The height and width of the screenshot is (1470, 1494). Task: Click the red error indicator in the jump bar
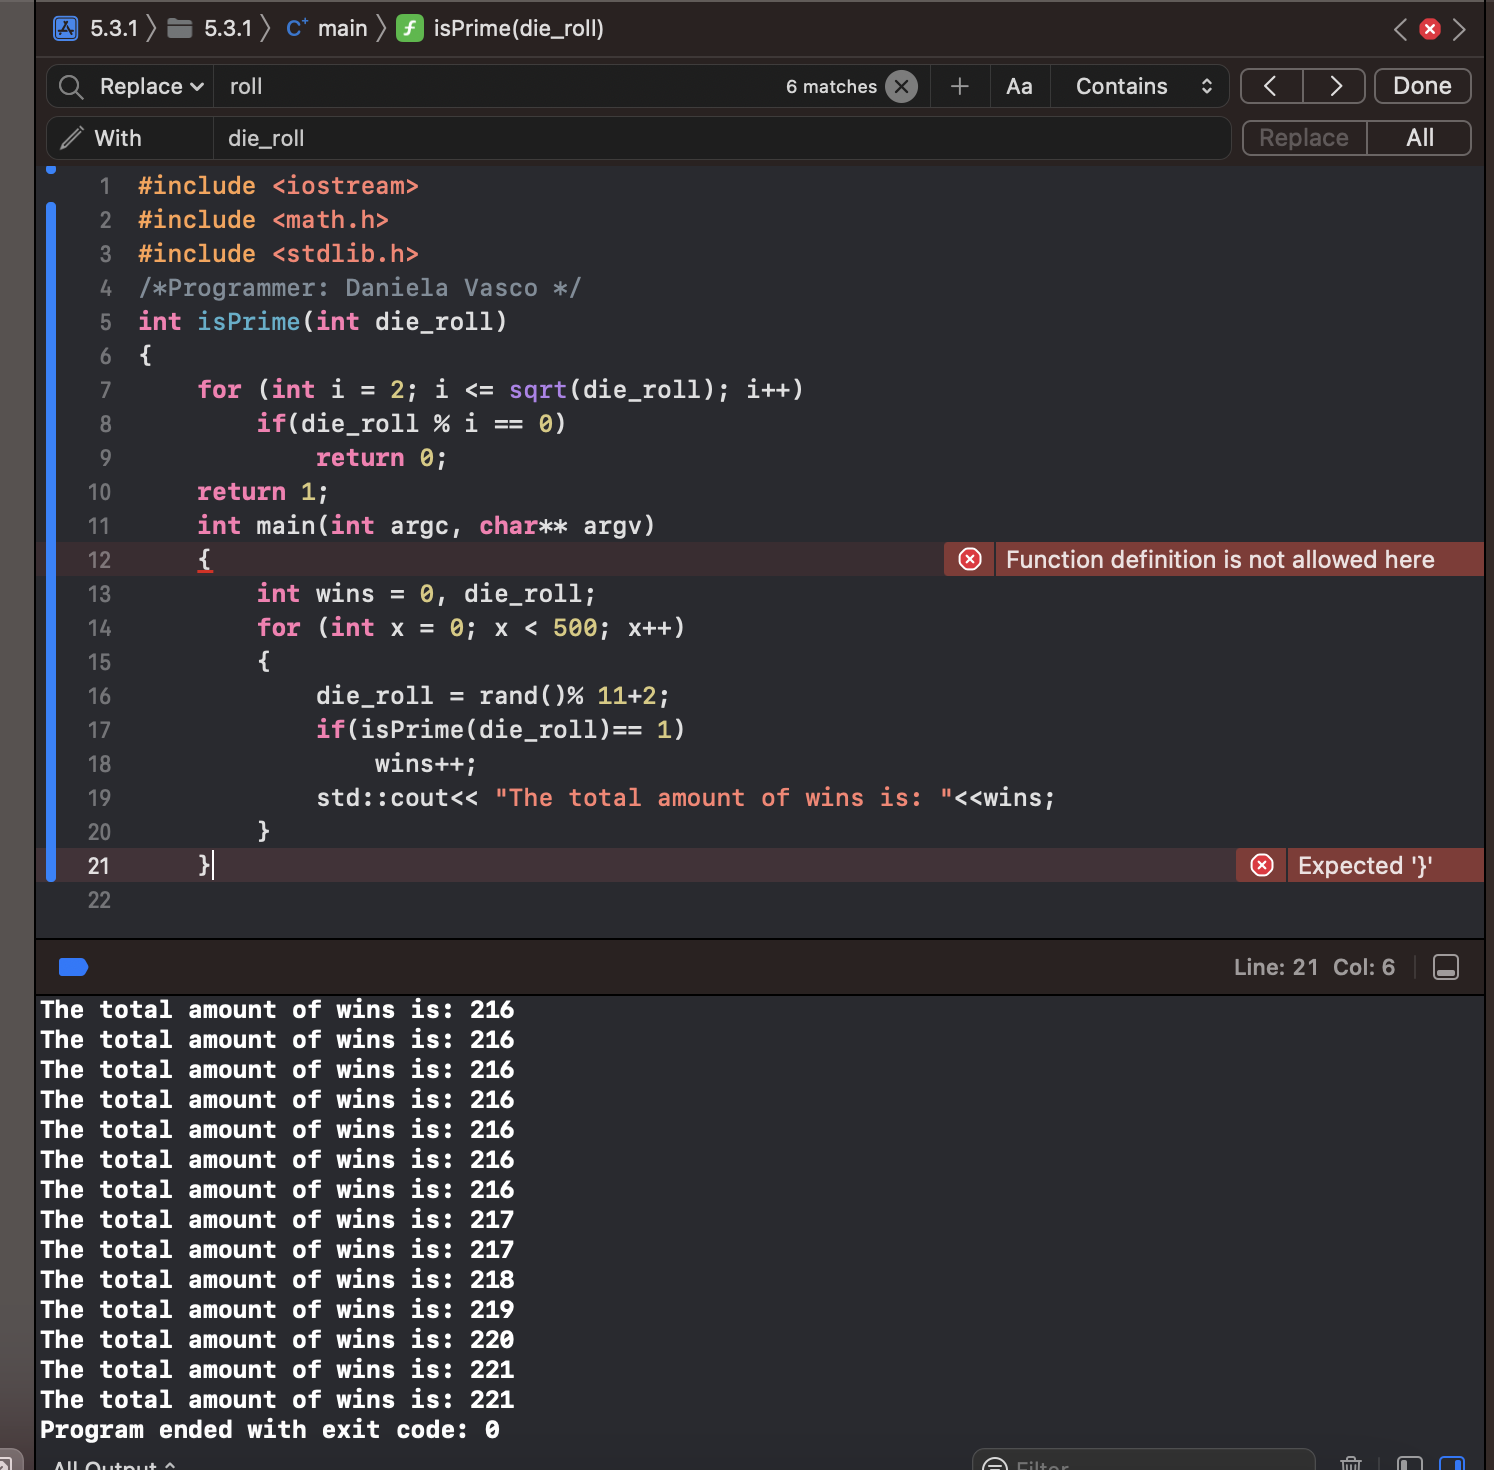point(1430,29)
